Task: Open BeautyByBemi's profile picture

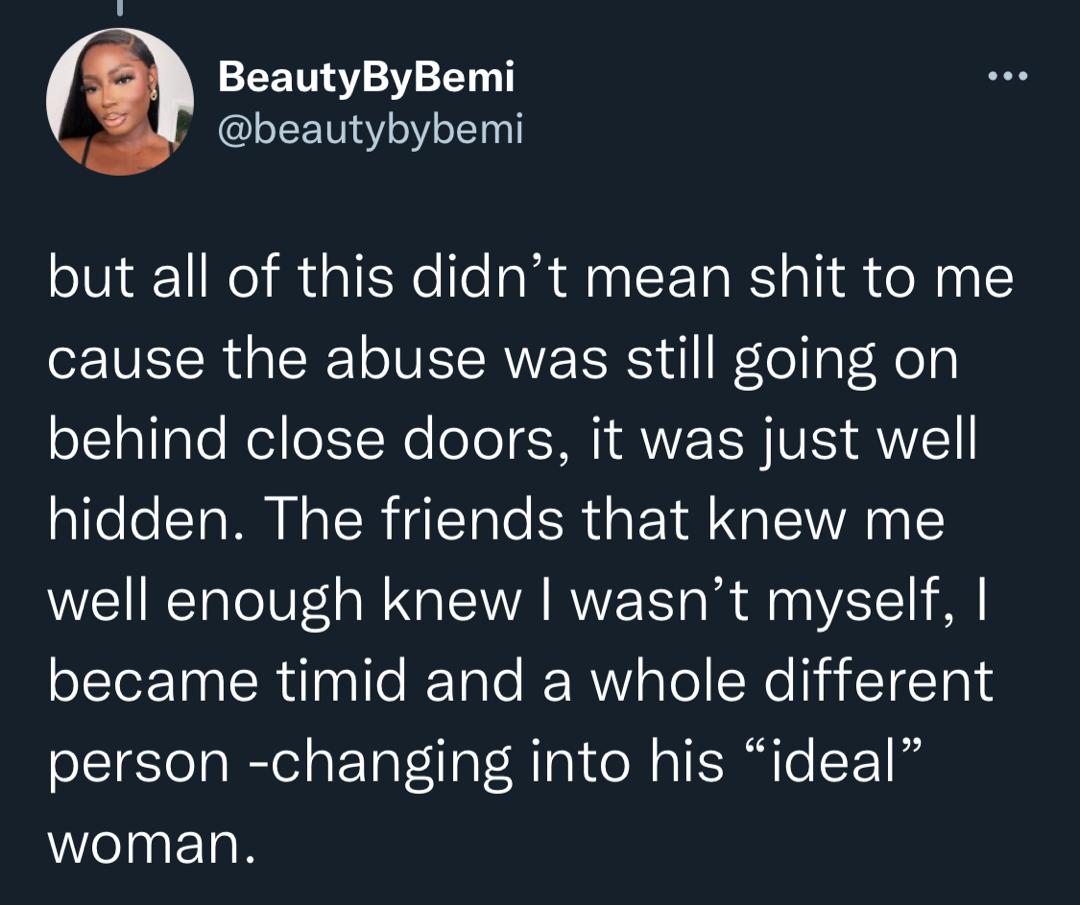Action: [120, 102]
